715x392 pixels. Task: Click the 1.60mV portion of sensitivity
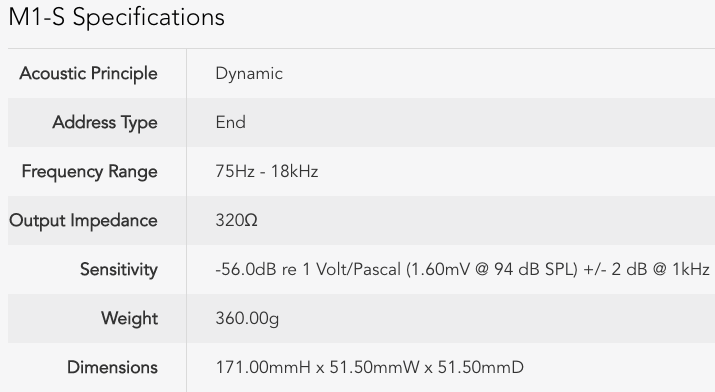coord(440,269)
